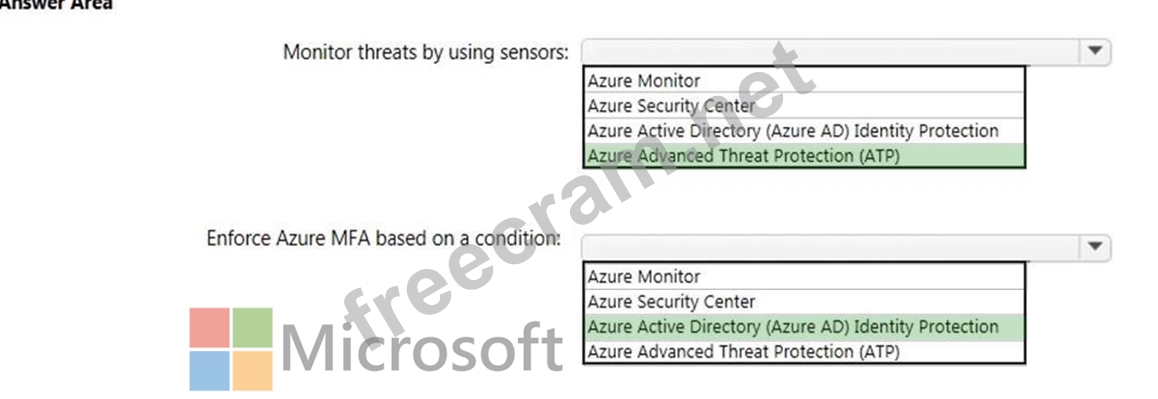
Task: Click the empty Monitor threats combo box field
Action: [831, 52]
